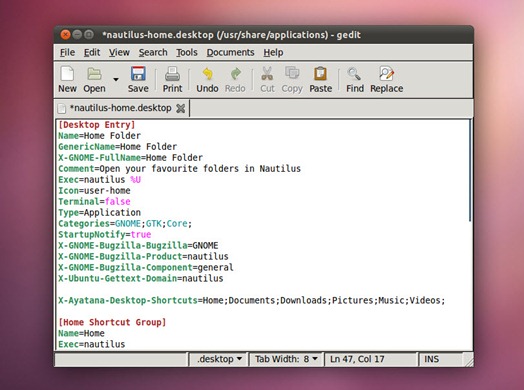Viewport: 524px width, 390px height.
Task: Open the View menu
Action: point(119,52)
